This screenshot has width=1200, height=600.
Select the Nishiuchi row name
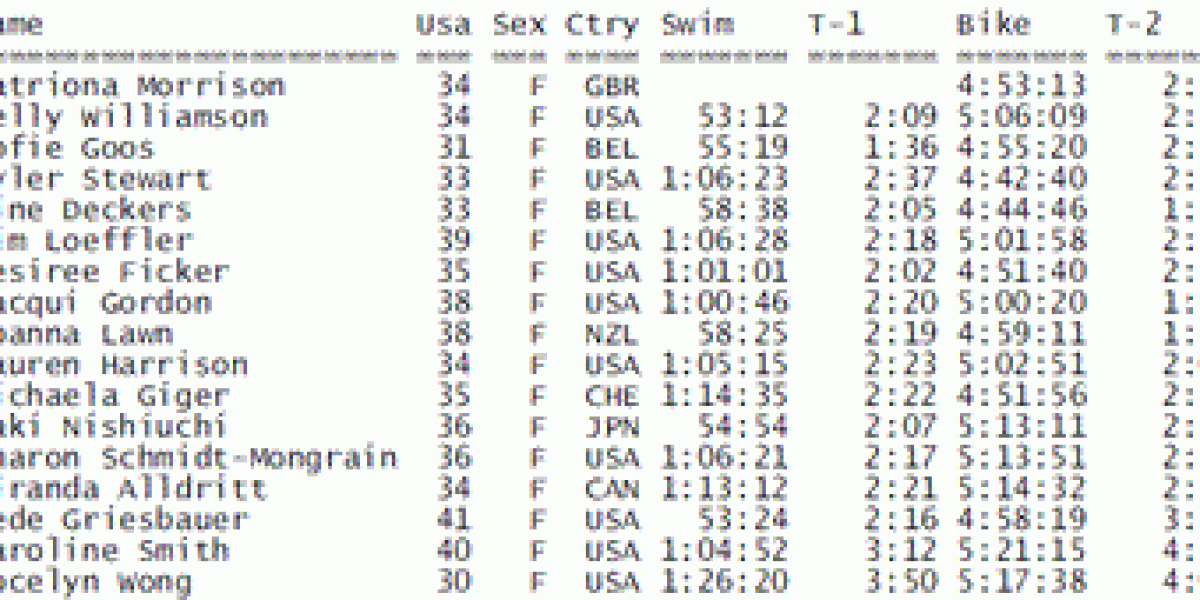pos(114,427)
